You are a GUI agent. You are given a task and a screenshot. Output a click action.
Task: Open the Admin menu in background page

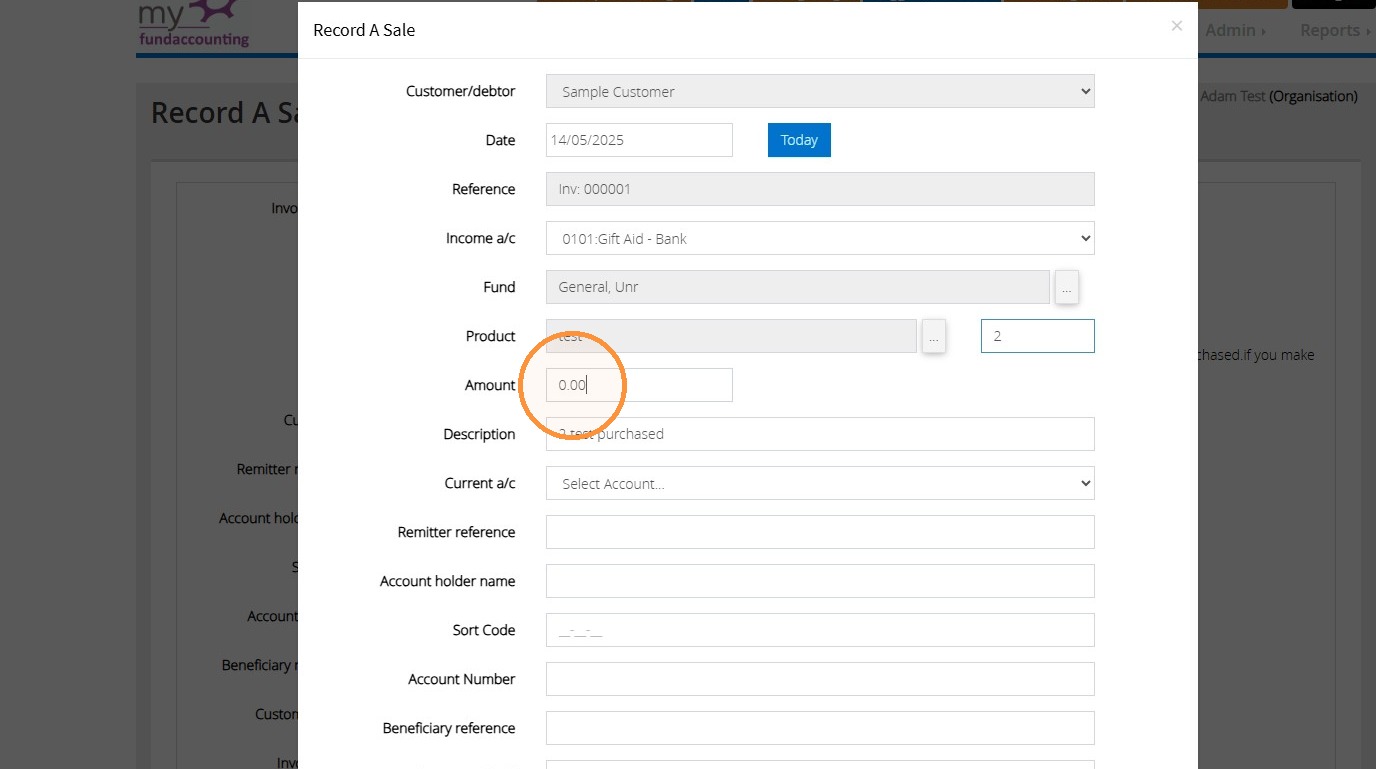point(1236,30)
